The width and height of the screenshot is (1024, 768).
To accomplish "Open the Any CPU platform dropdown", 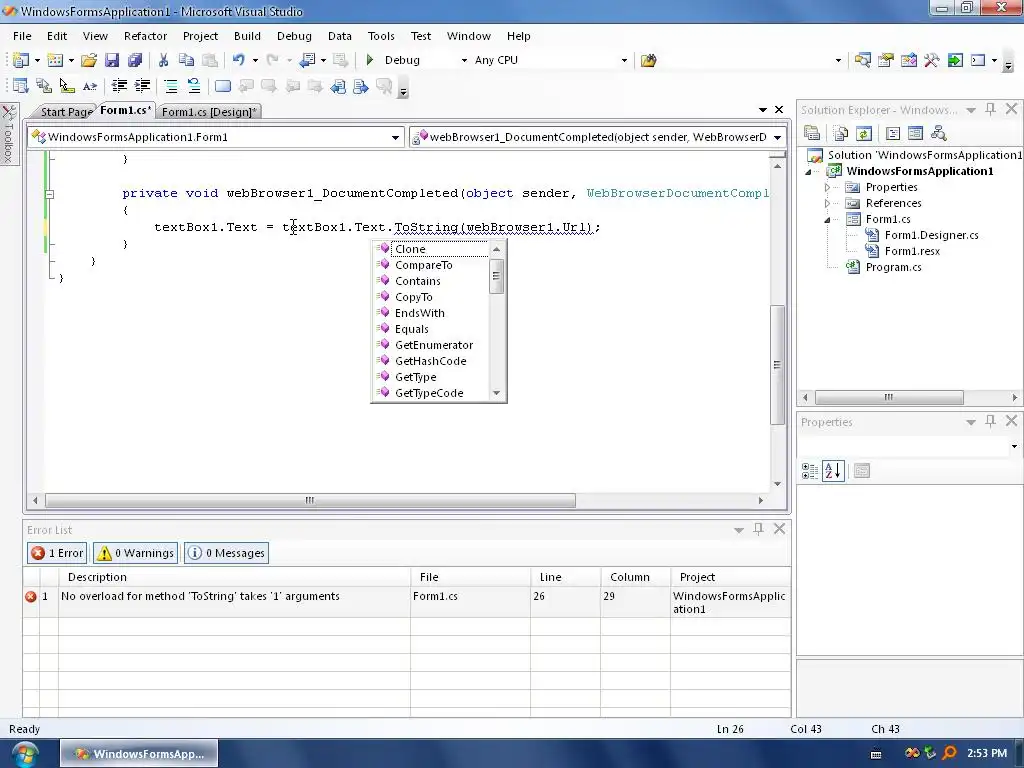I will tap(624, 61).
